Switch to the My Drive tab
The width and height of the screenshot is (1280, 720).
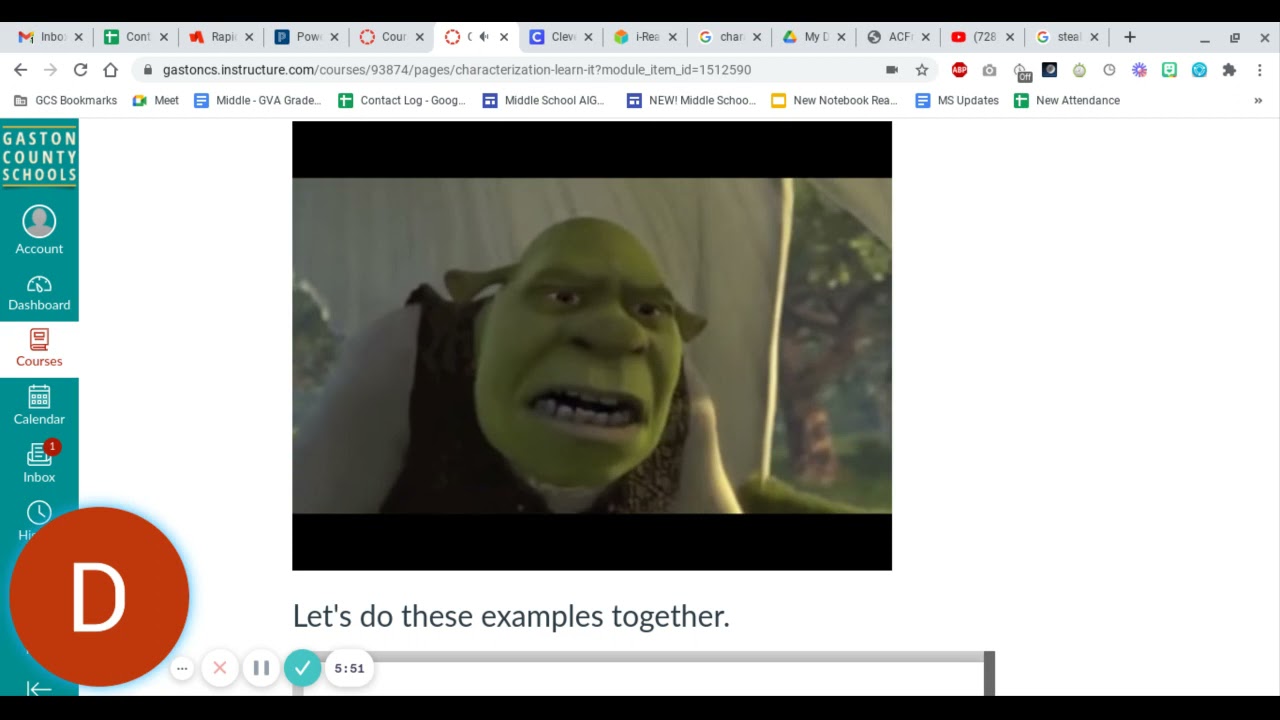coord(815,37)
